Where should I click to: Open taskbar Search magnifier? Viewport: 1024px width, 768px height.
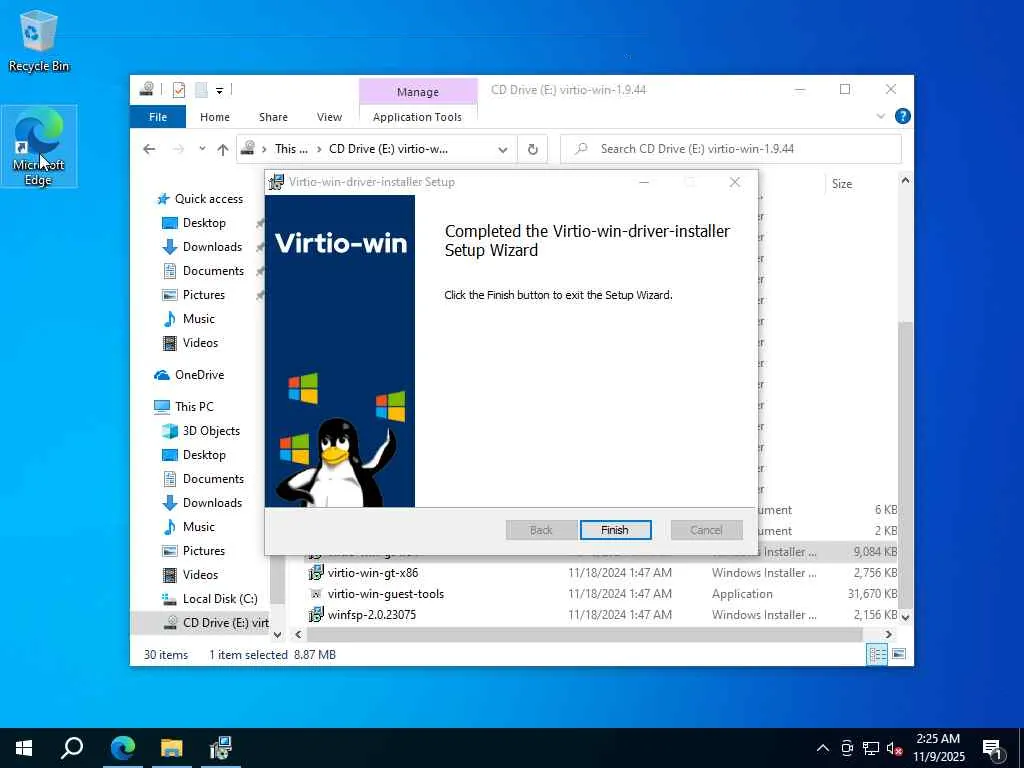(72, 748)
